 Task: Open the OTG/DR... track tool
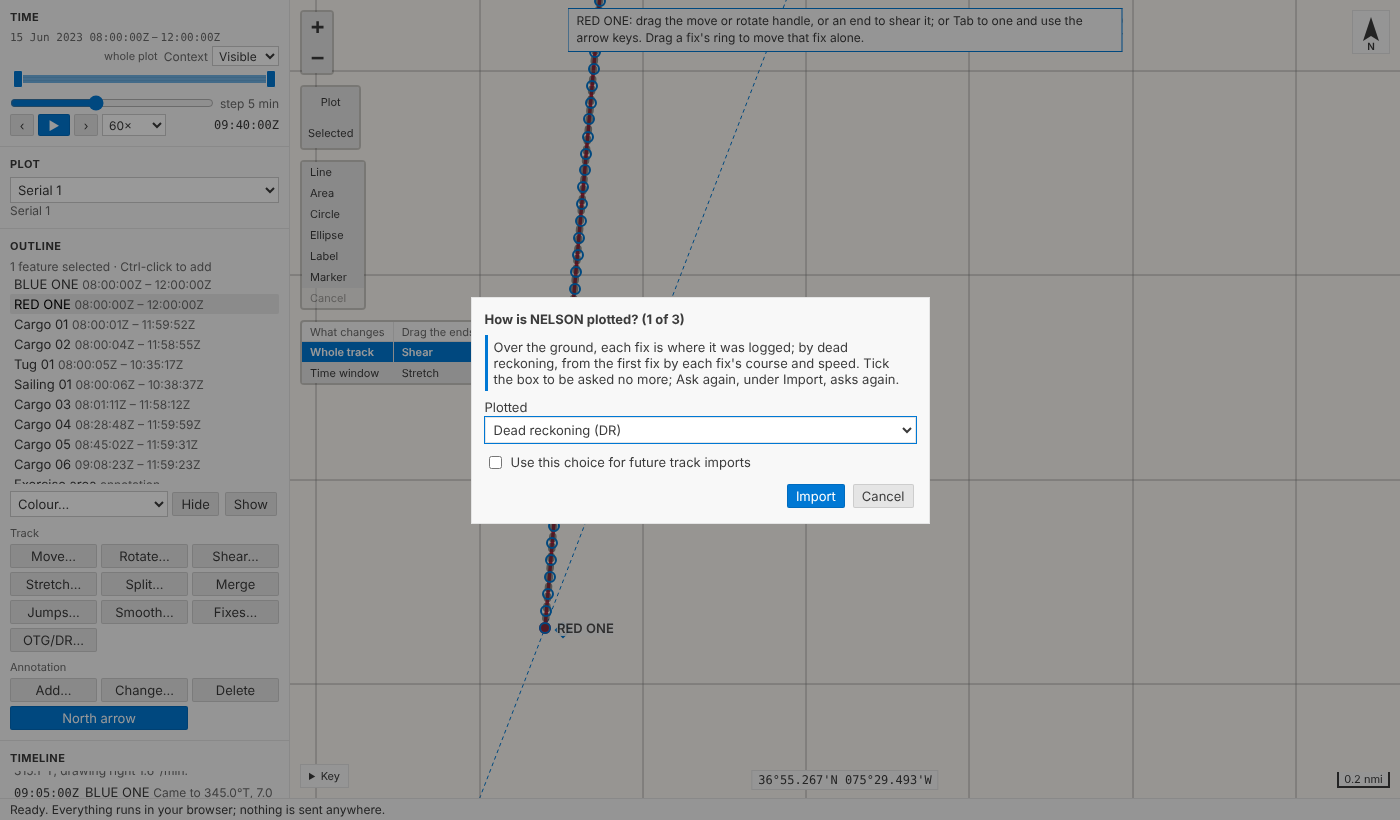(54, 640)
